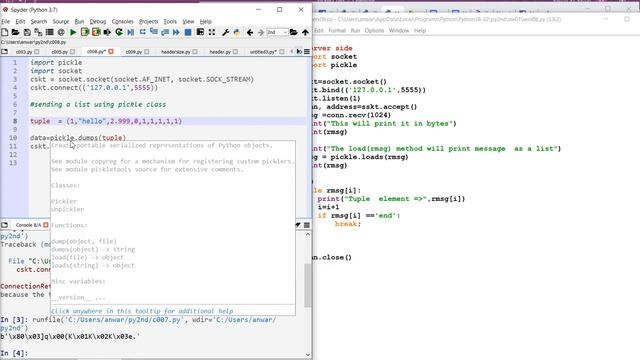Image resolution: width=640 pixels, height=360 pixels.
Task: Click the @ symbol toolbar icon
Action: [61, 32]
